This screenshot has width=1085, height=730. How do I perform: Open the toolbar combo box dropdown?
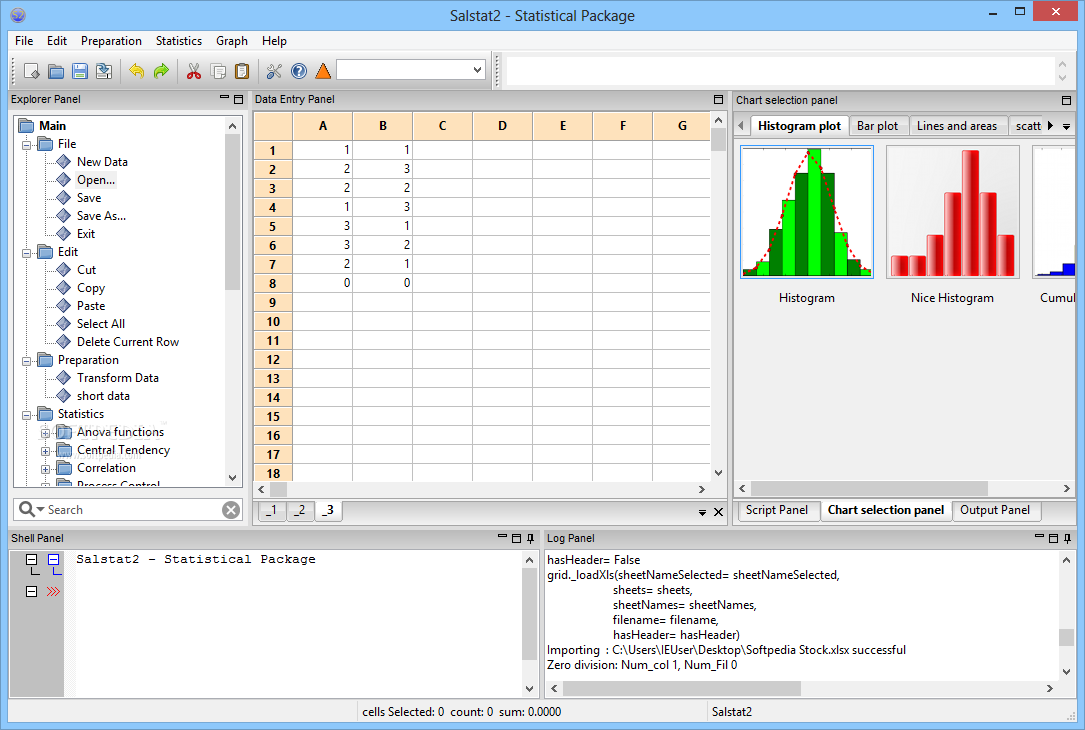477,70
